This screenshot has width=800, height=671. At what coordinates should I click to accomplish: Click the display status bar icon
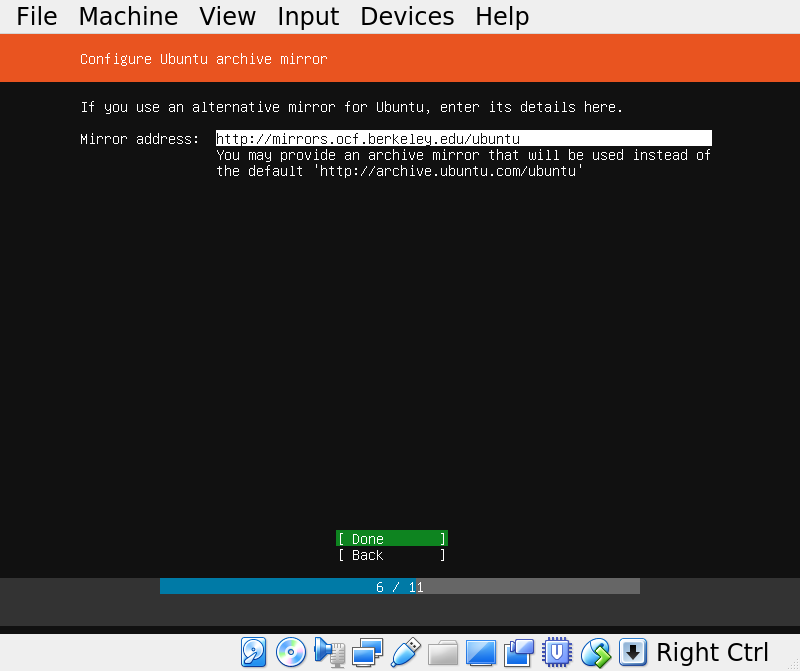pos(481,651)
